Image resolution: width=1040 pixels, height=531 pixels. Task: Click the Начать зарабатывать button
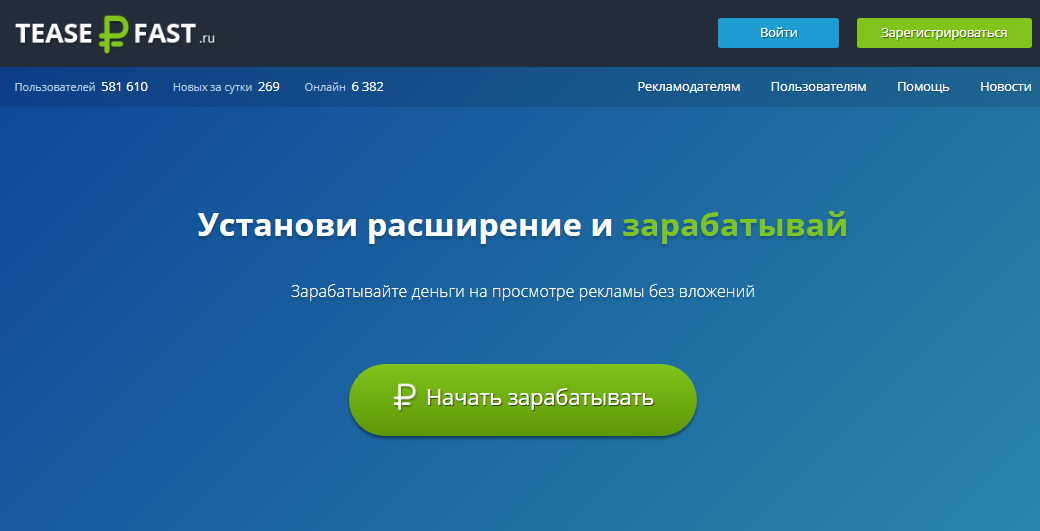point(523,400)
